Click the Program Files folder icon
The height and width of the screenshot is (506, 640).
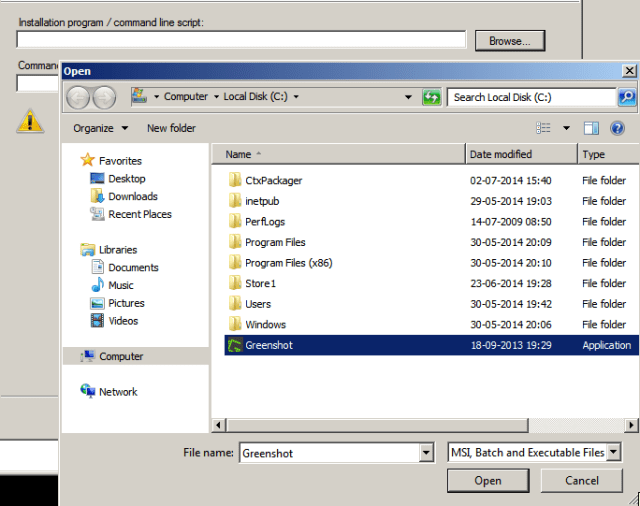tap(235, 242)
